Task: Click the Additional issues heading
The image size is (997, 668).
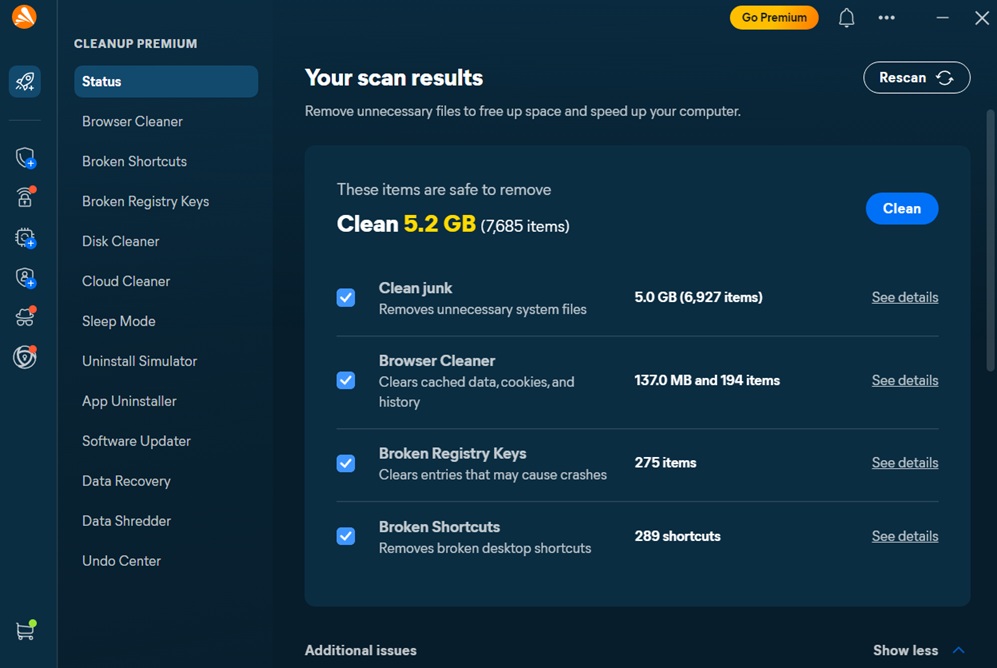Action: pyautogui.click(x=361, y=650)
